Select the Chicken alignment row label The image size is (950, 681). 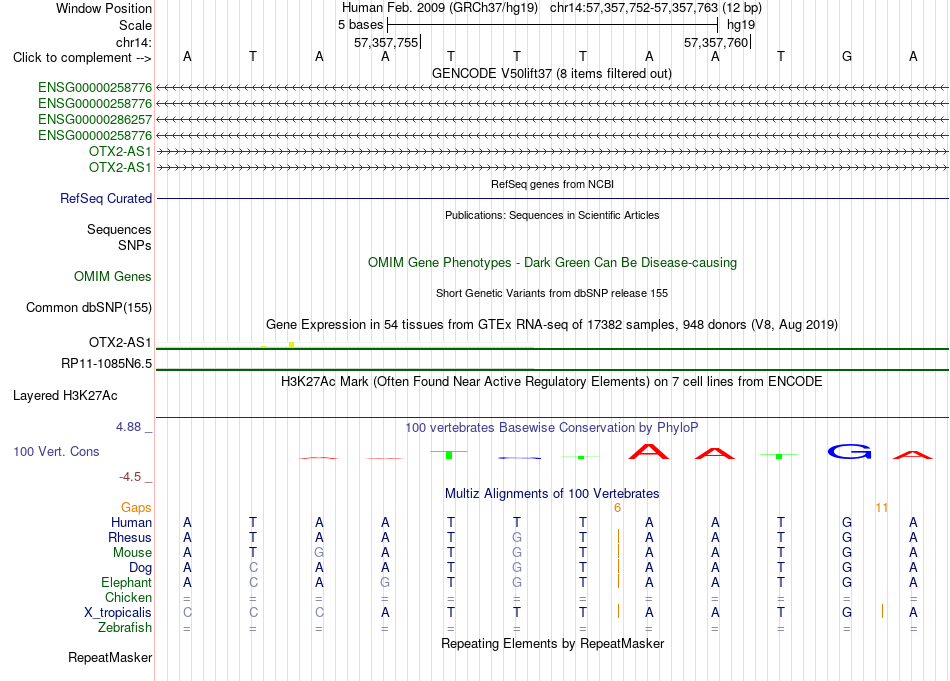coord(128,597)
